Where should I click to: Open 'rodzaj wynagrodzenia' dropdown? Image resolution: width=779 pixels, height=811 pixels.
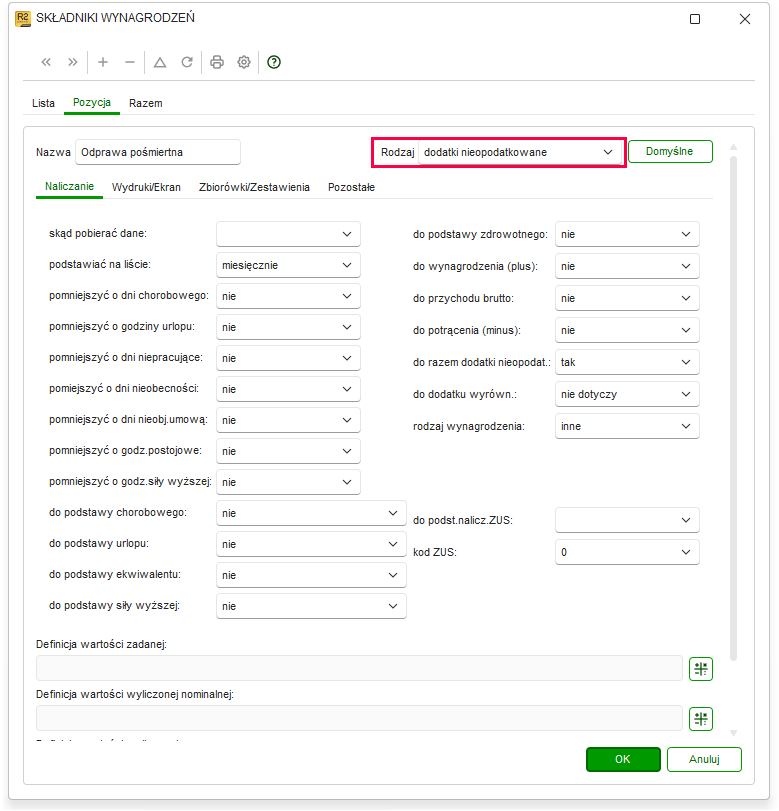[627, 426]
